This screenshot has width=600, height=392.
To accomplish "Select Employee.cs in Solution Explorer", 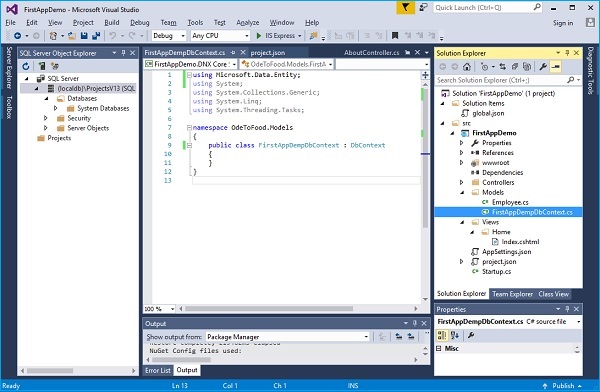I will pyautogui.click(x=510, y=203).
